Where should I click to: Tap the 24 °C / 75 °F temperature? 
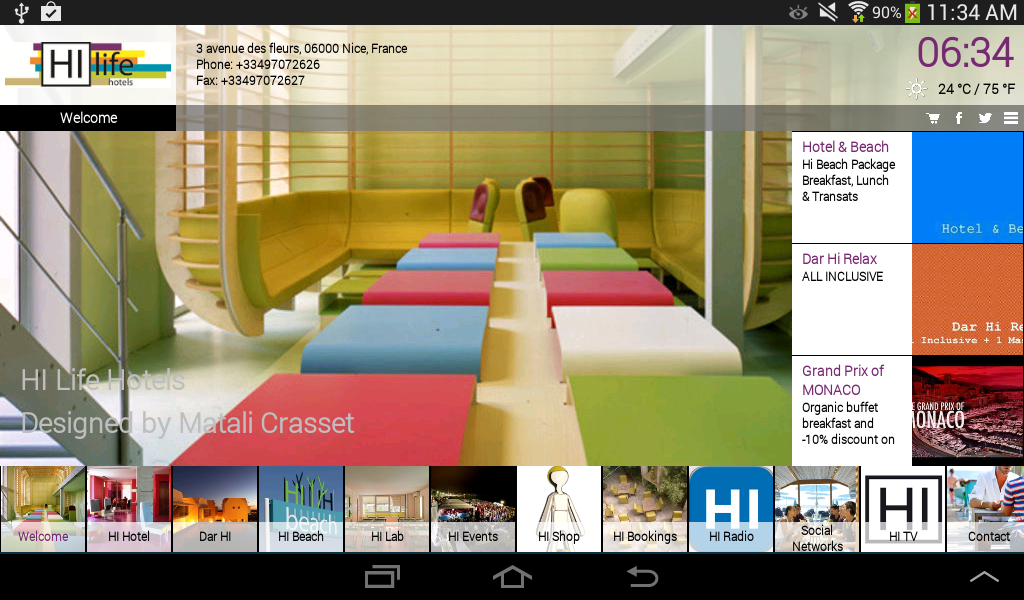(976, 89)
